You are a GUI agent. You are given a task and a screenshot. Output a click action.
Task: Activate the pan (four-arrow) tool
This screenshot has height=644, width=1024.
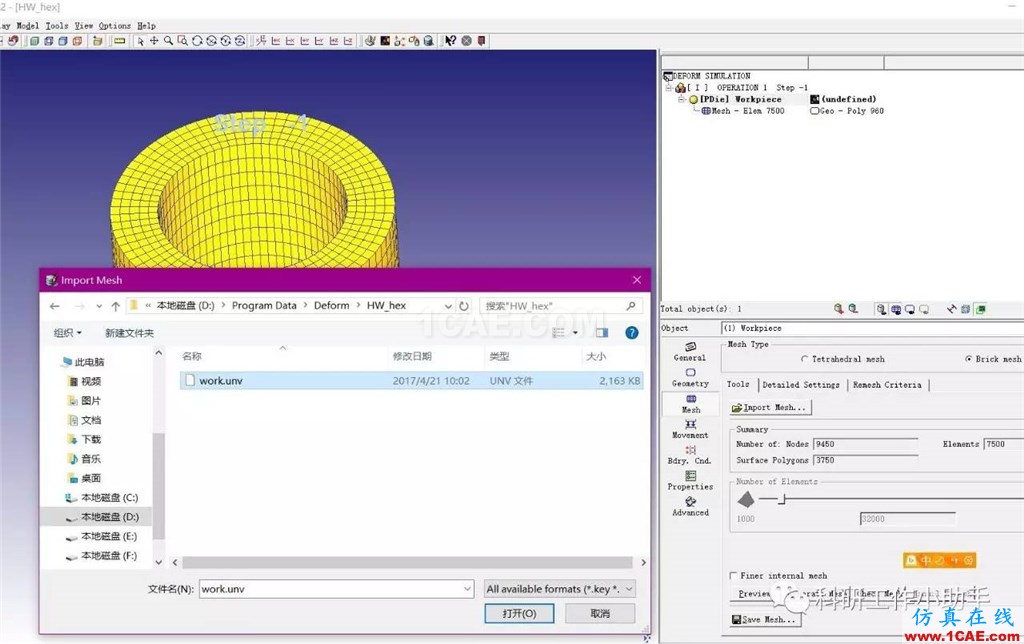click(x=154, y=41)
